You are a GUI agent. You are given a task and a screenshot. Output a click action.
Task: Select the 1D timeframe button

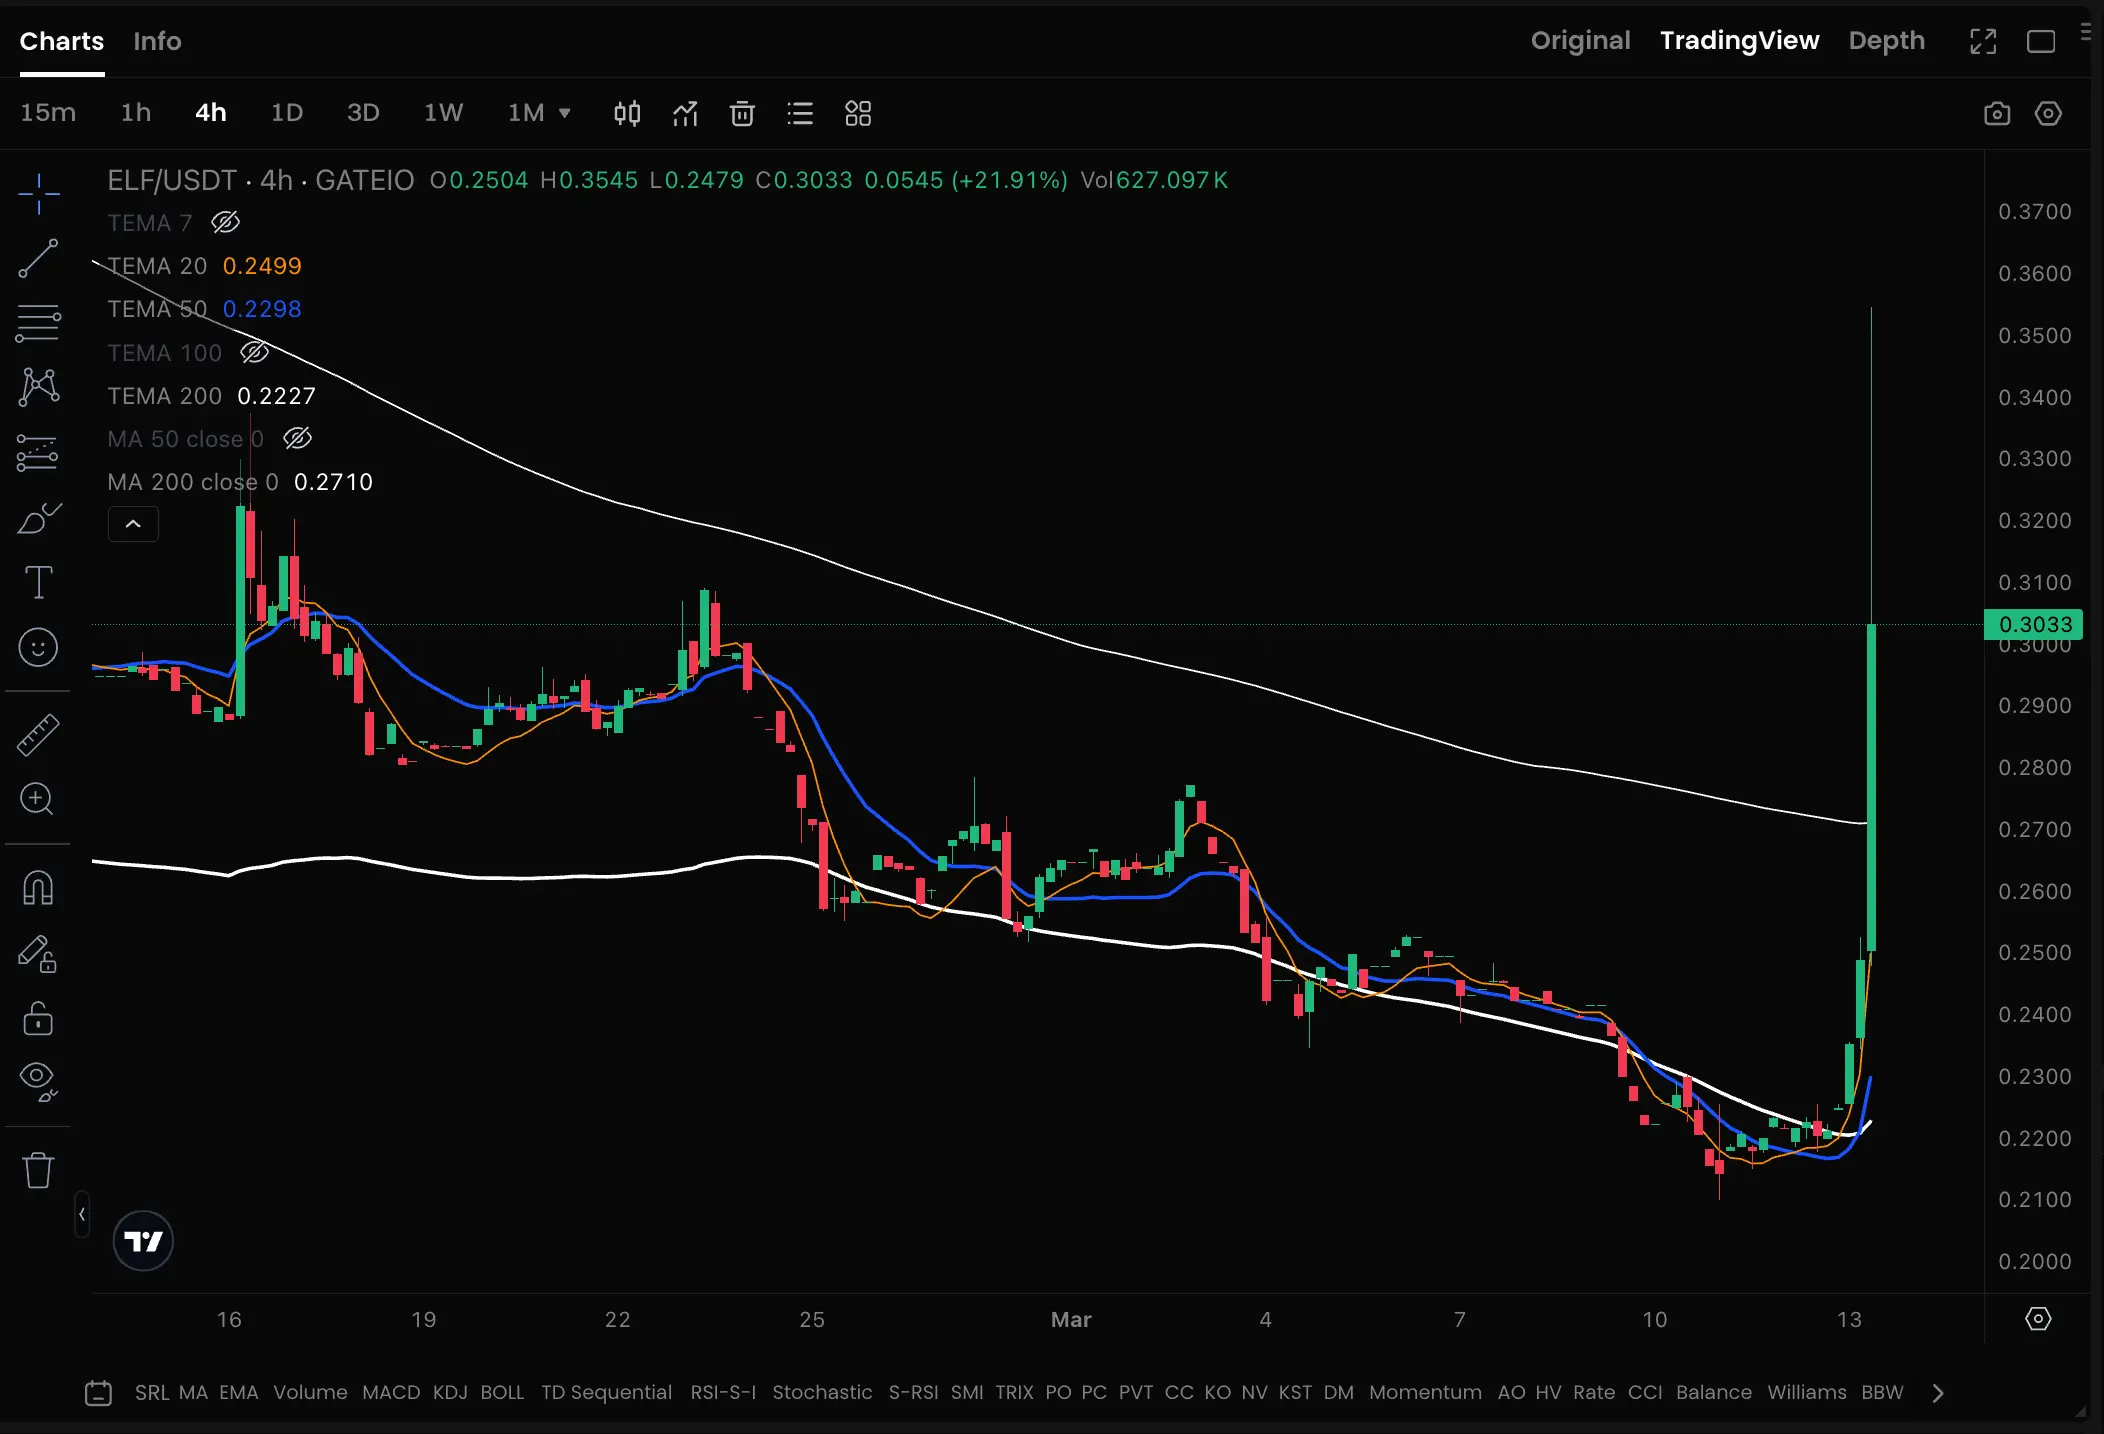[x=287, y=113]
